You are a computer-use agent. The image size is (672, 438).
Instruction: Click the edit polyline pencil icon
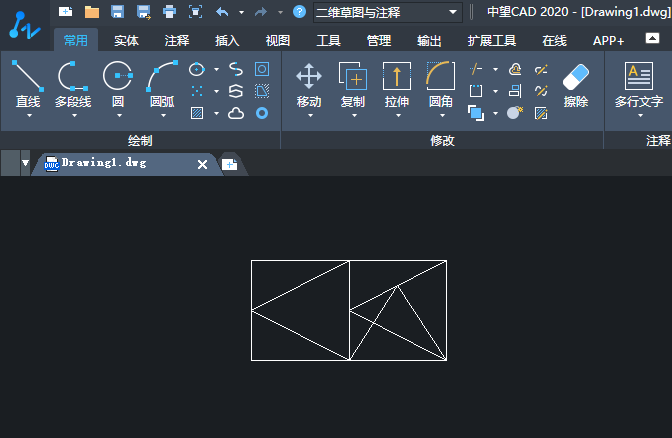541,69
